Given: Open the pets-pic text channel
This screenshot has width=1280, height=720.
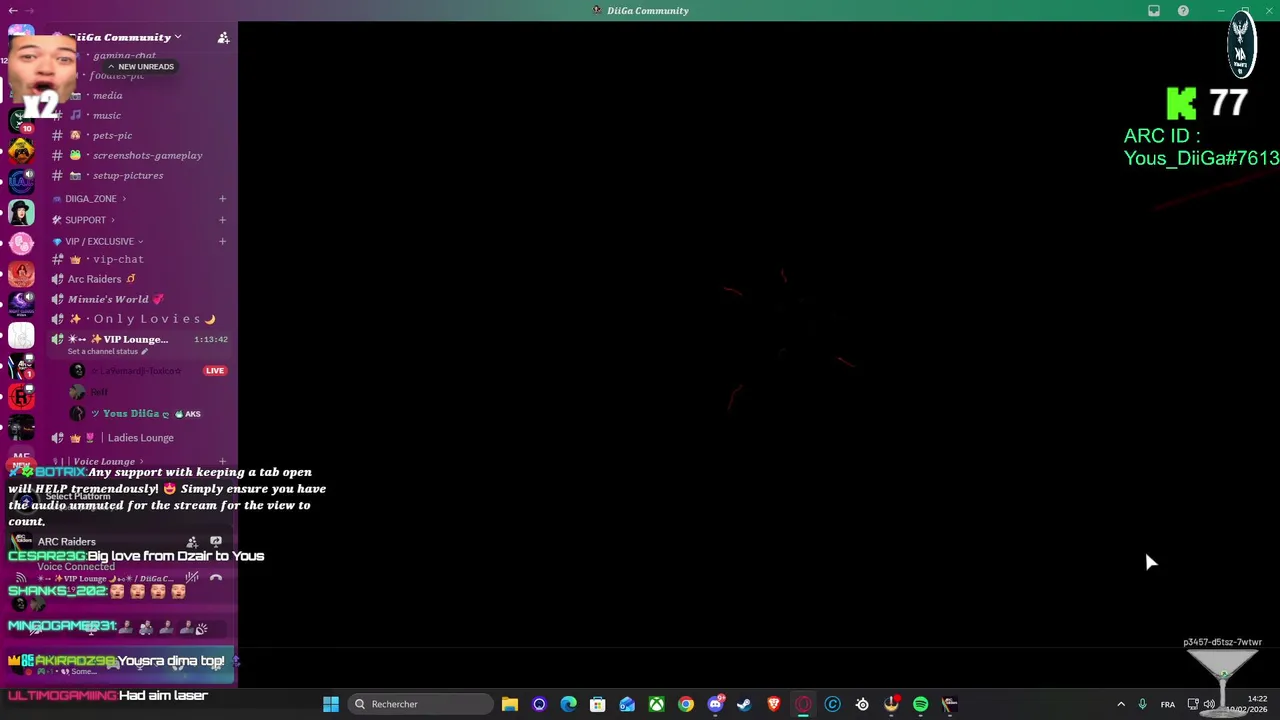Looking at the screenshot, I should 112,135.
